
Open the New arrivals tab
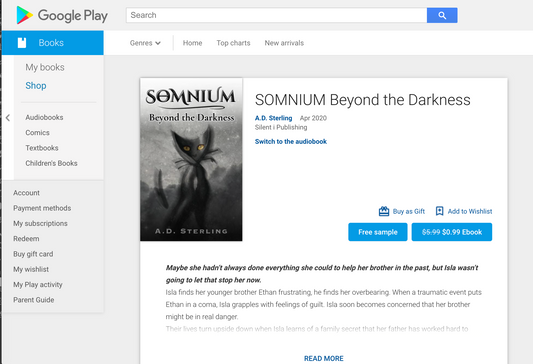tap(284, 43)
